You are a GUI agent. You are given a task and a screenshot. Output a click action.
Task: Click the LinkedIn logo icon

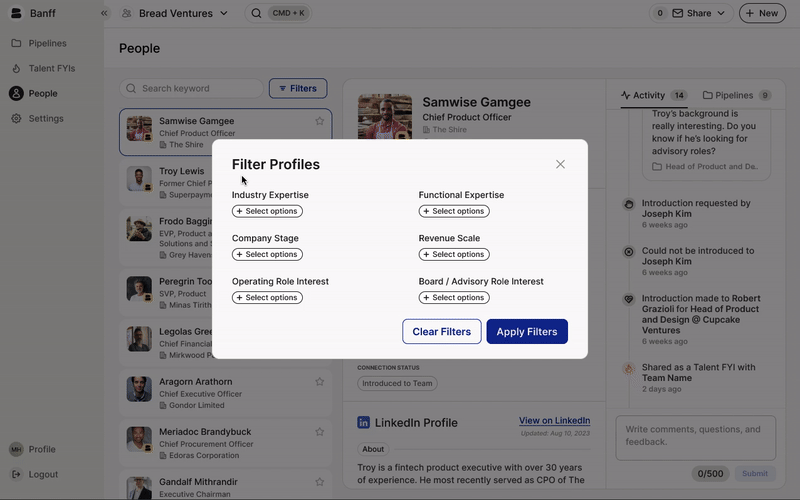click(x=363, y=422)
